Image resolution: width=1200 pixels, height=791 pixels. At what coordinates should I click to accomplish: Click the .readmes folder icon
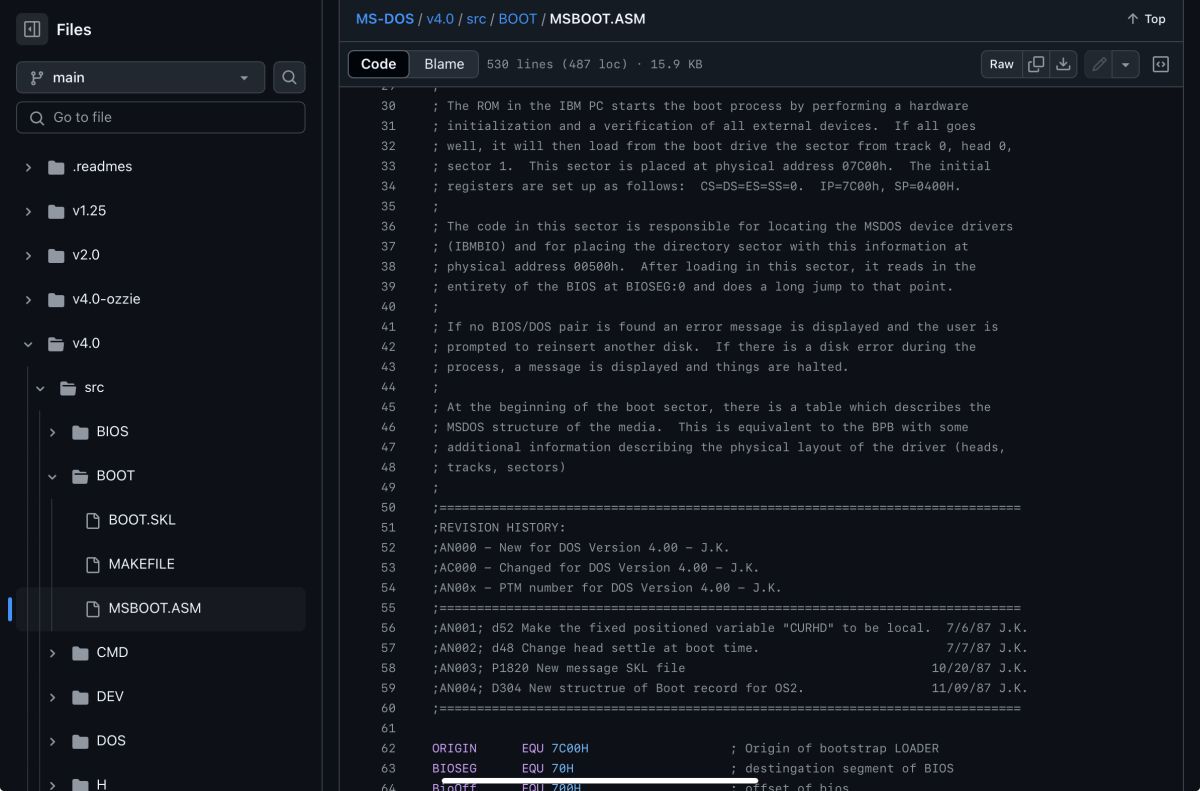[57, 167]
